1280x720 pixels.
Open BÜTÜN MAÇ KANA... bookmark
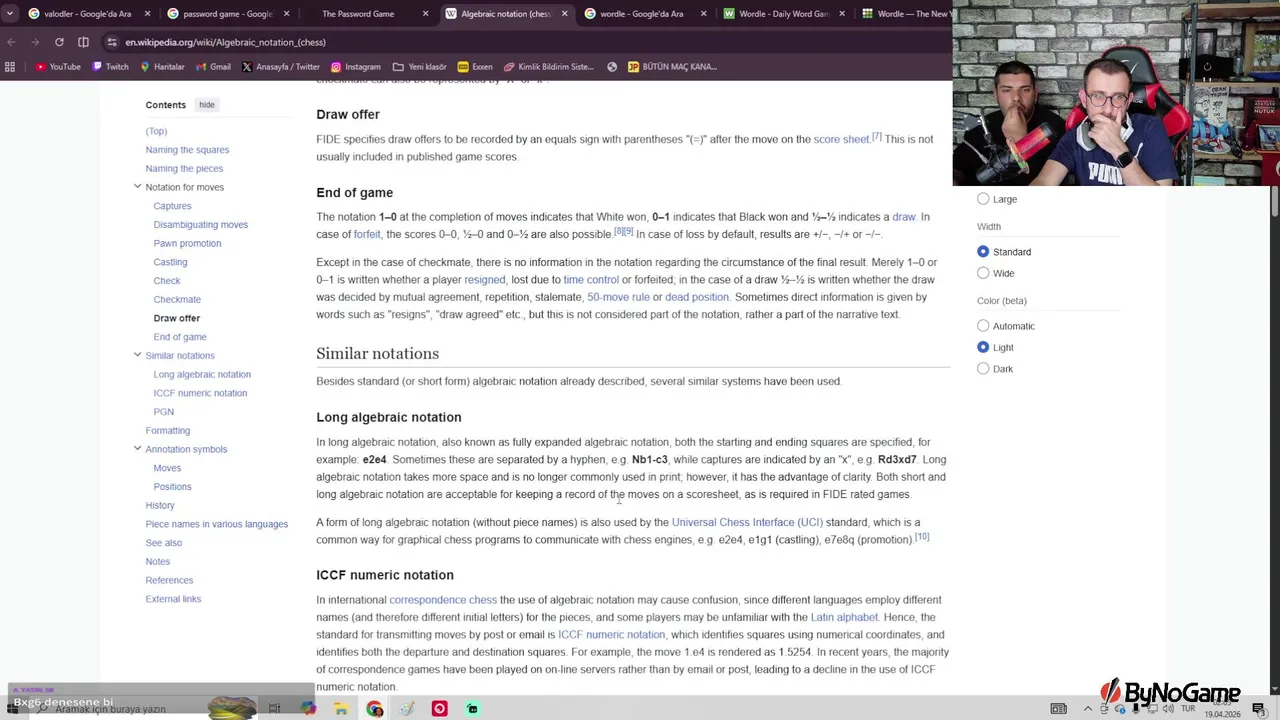[672, 67]
